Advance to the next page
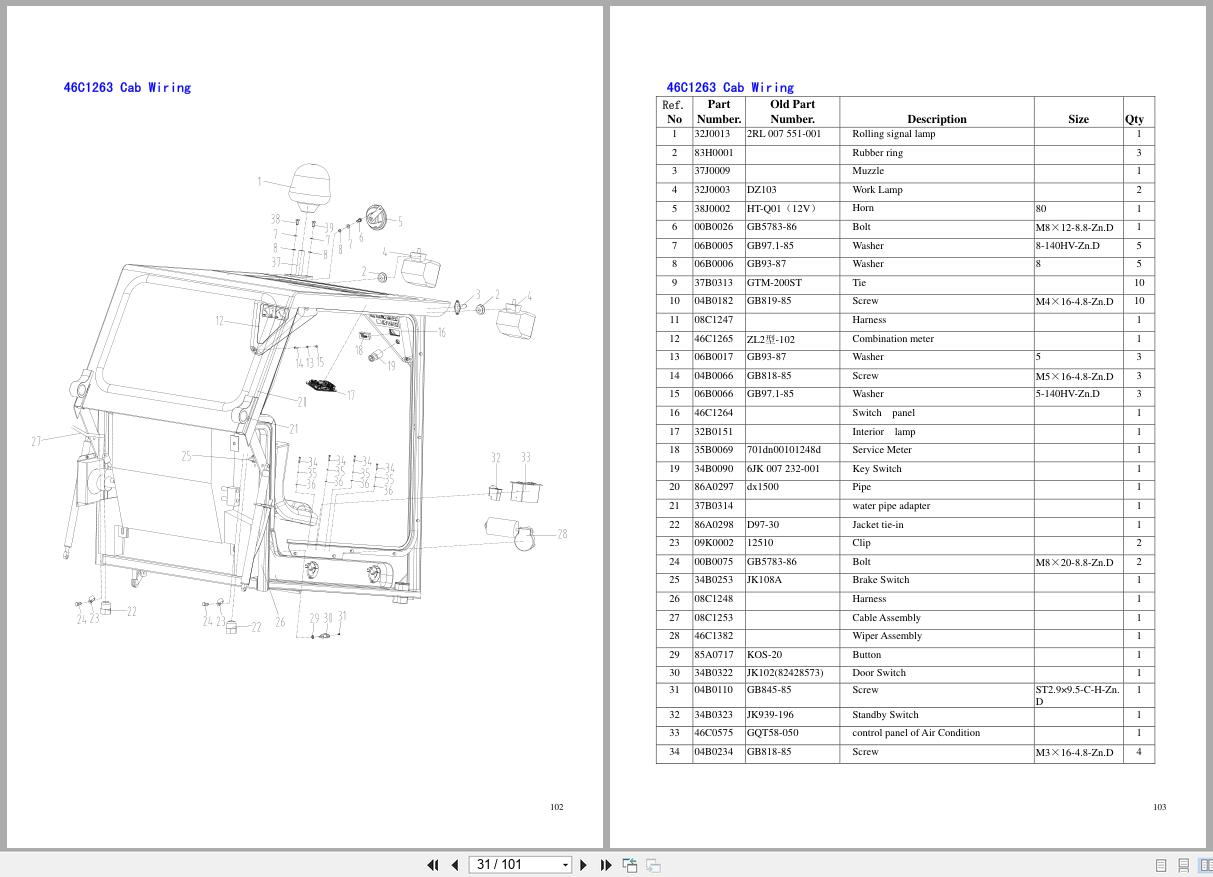This screenshot has width=1213, height=877. (584, 864)
